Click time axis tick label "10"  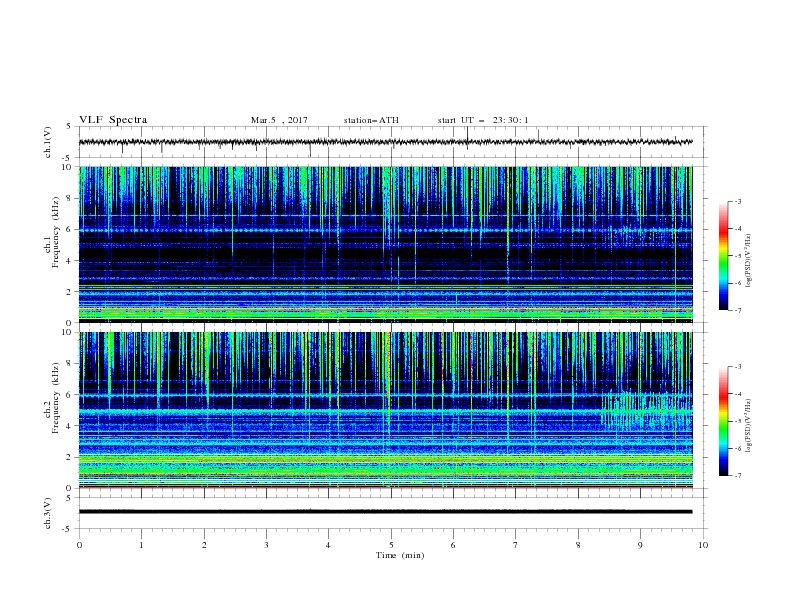pyautogui.click(x=703, y=545)
